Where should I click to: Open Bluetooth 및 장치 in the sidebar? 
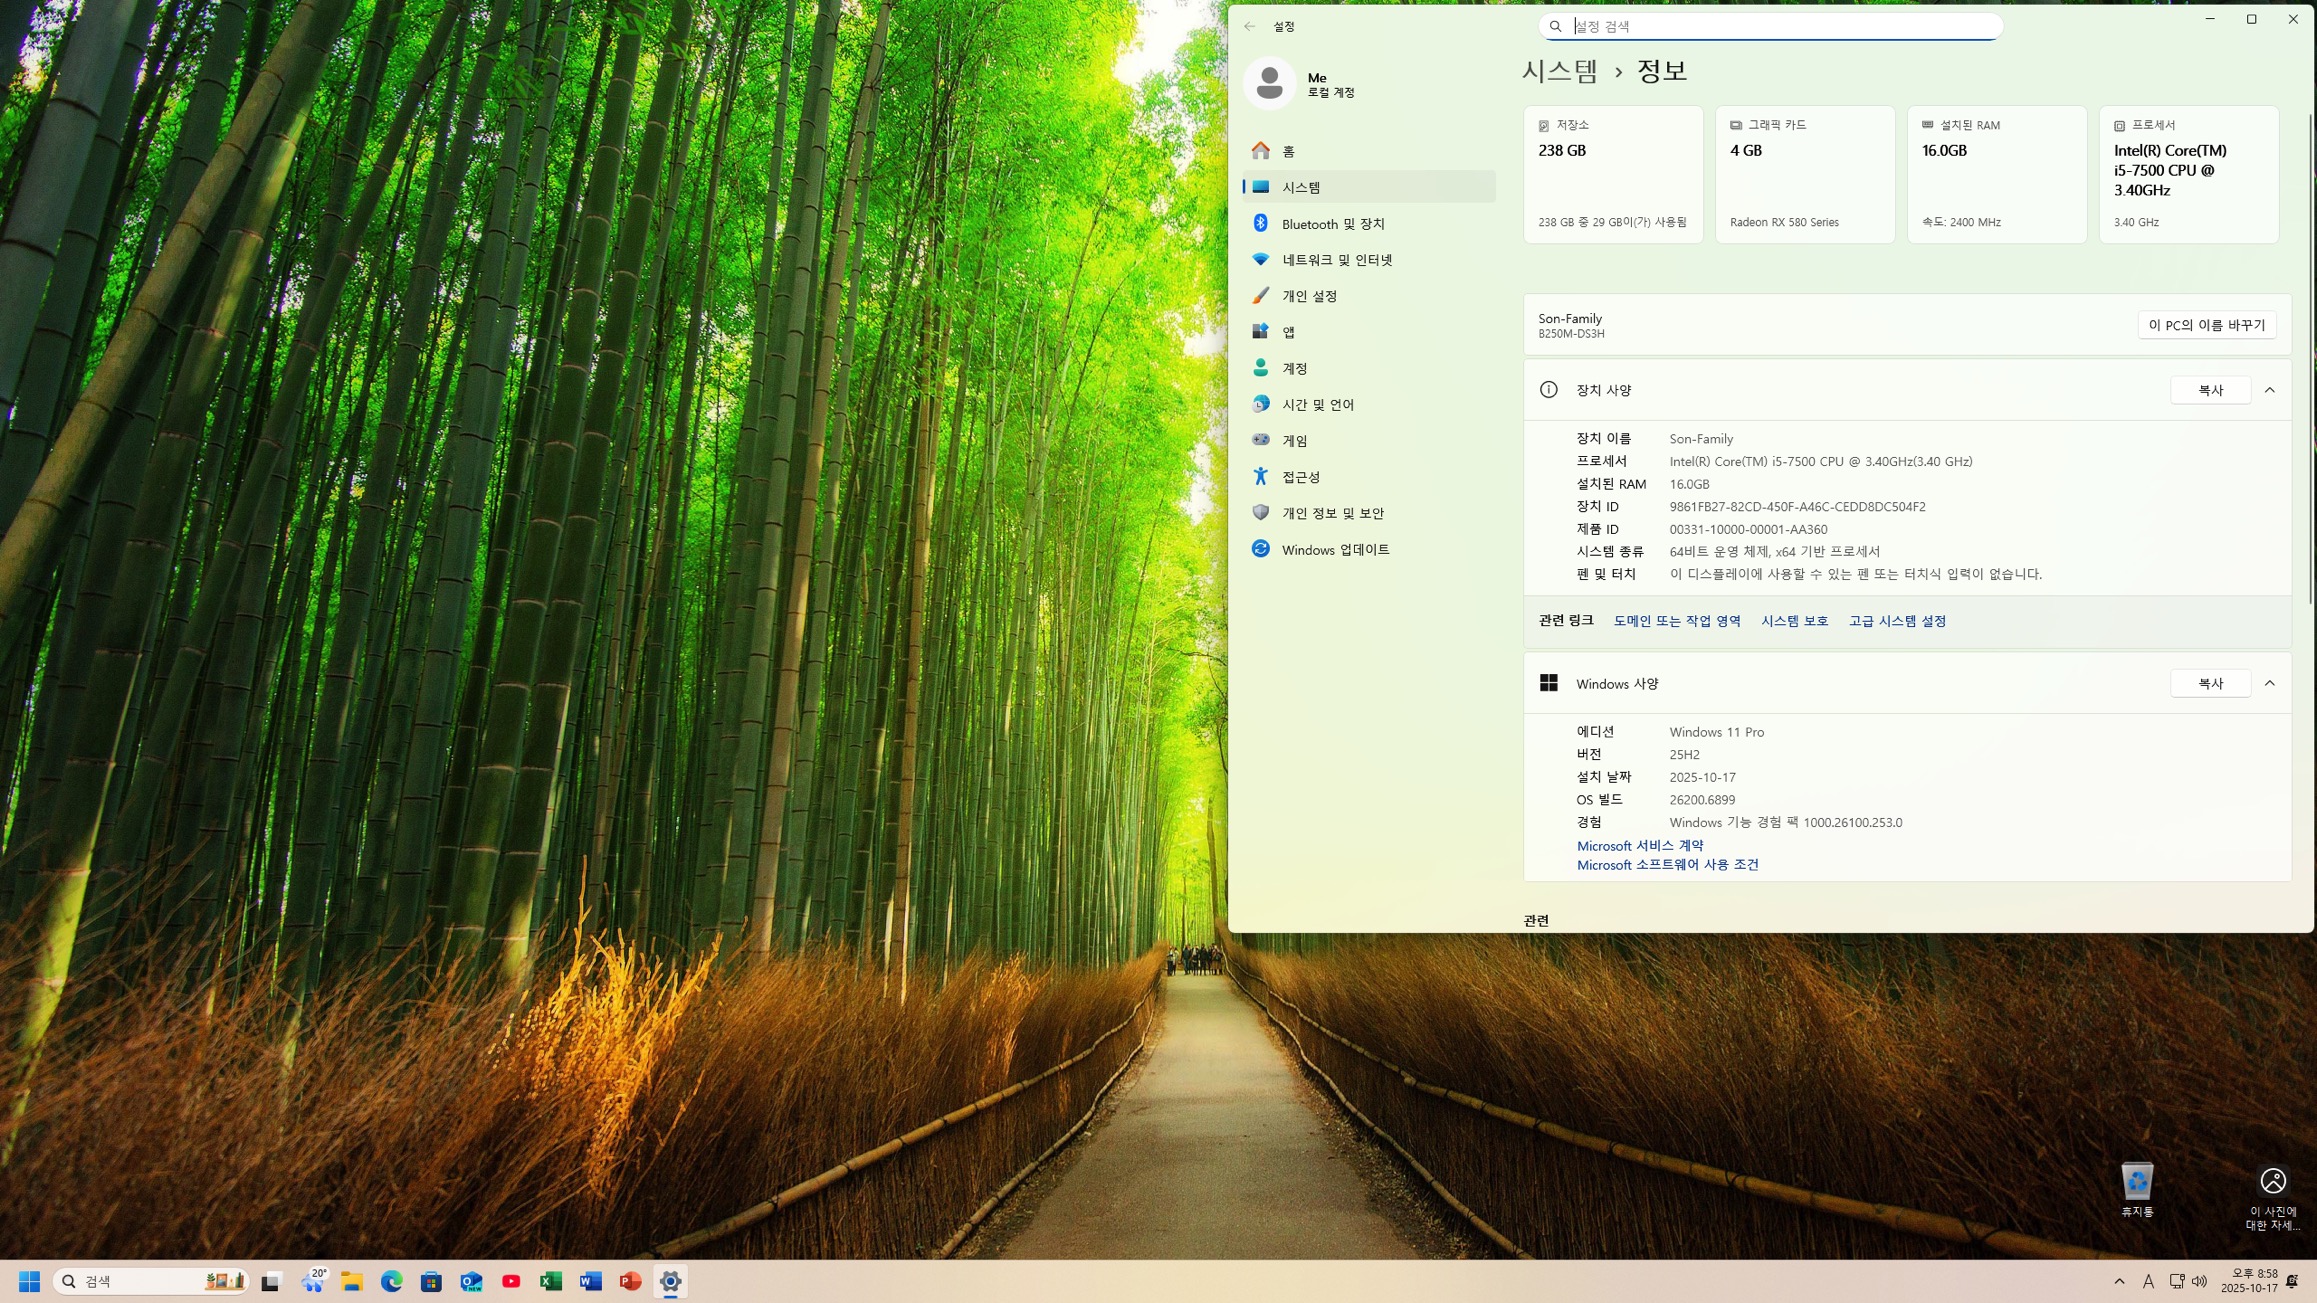pyautogui.click(x=1332, y=224)
